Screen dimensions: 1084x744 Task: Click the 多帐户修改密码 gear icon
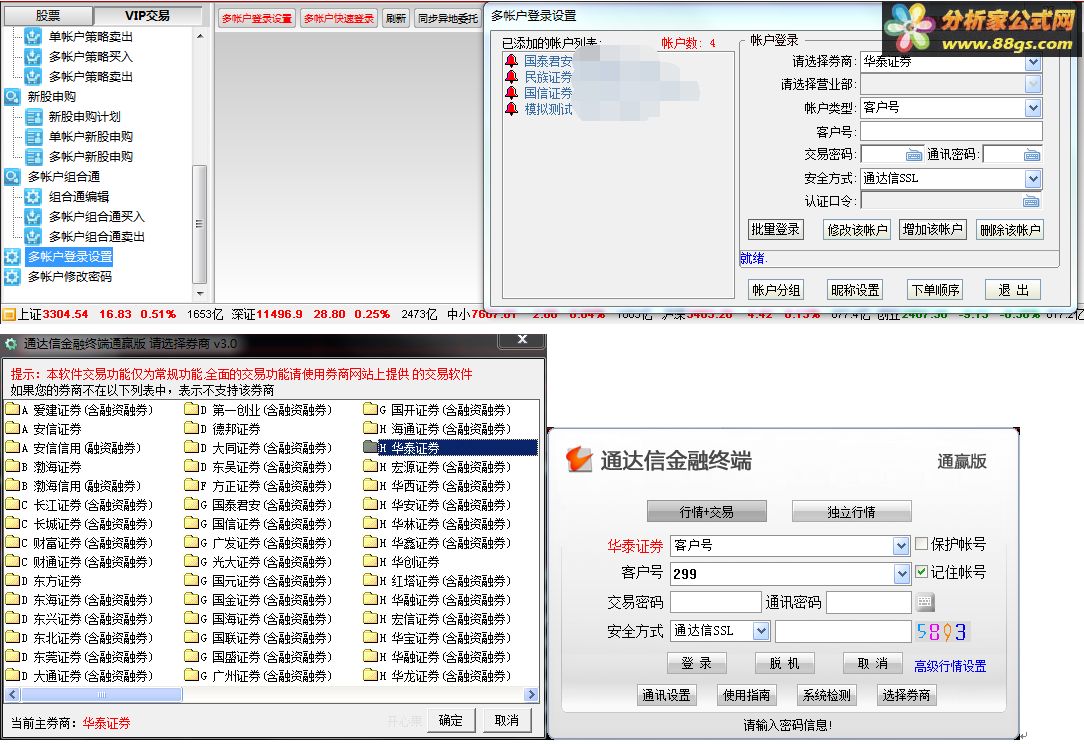click(12, 277)
